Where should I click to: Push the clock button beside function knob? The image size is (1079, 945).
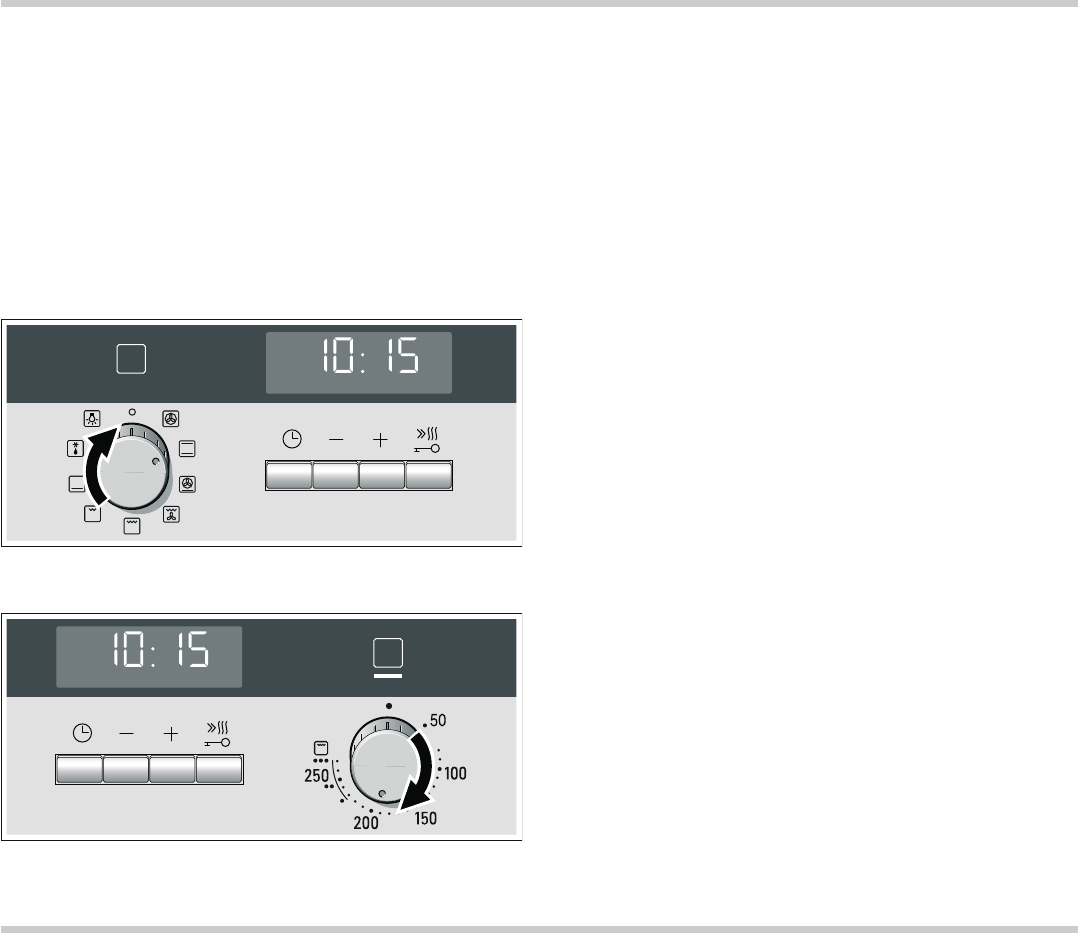pos(289,476)
